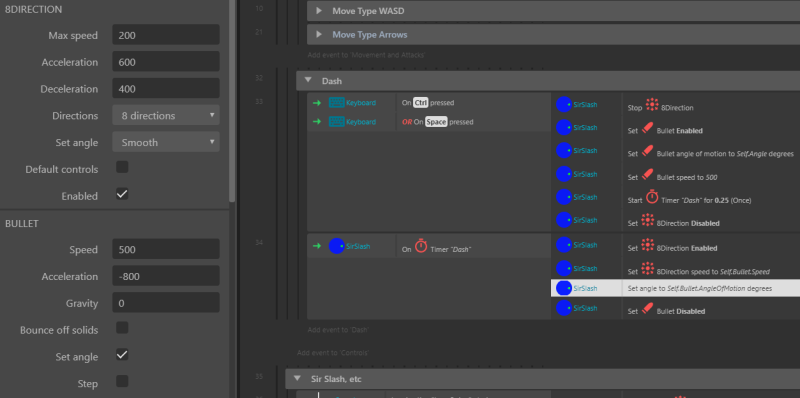Click the Timer icon in On Timer "Dash" condition
The height and width of the screenshot is (398, 800).
421,246
